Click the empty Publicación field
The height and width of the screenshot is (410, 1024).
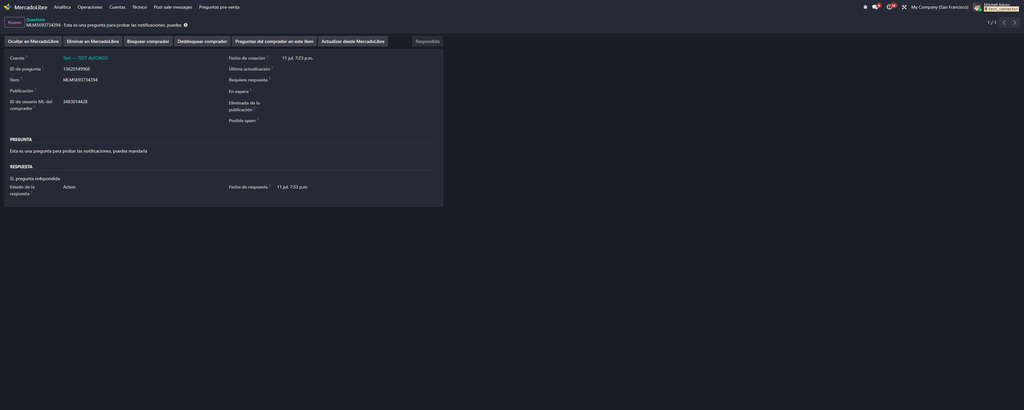139,91
